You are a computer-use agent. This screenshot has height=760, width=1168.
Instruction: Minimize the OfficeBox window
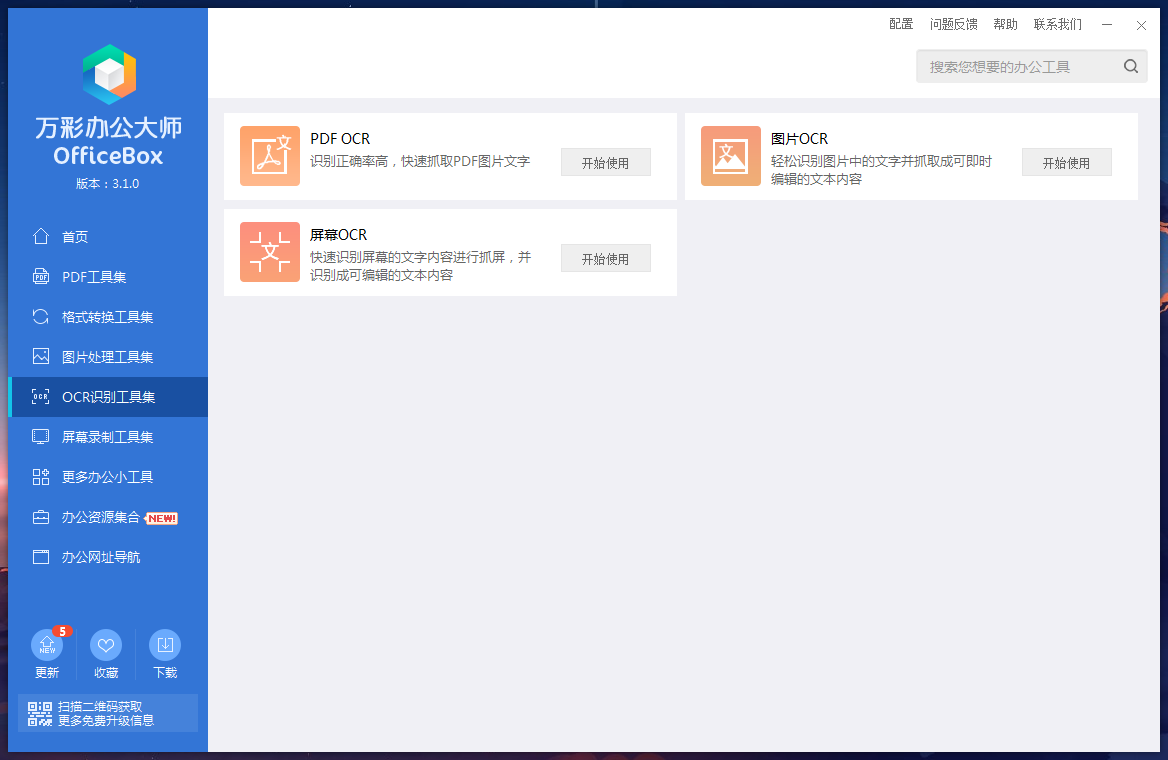[1107, 25]
